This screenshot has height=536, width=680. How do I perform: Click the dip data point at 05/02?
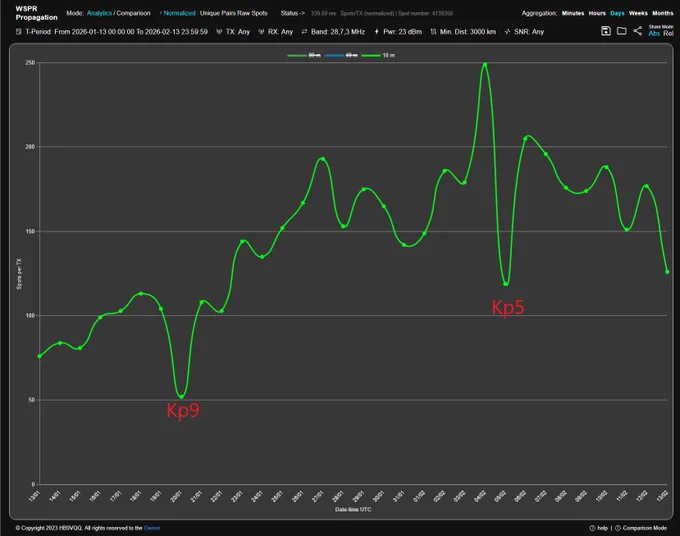pyautogui.click(x=506, y=284)
